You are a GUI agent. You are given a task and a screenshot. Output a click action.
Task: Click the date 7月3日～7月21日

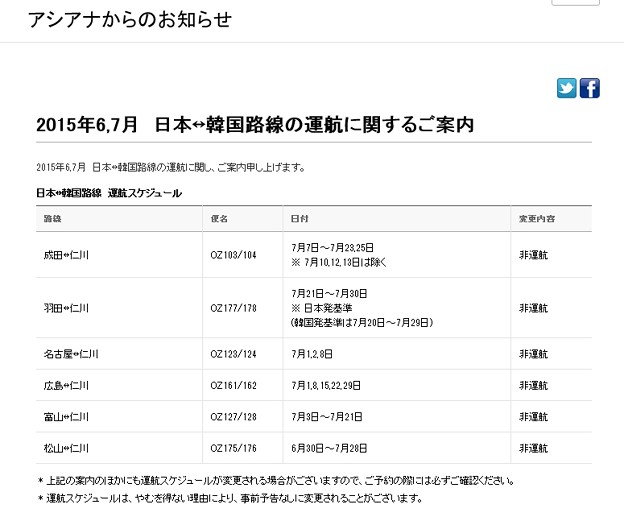point(327,417)
